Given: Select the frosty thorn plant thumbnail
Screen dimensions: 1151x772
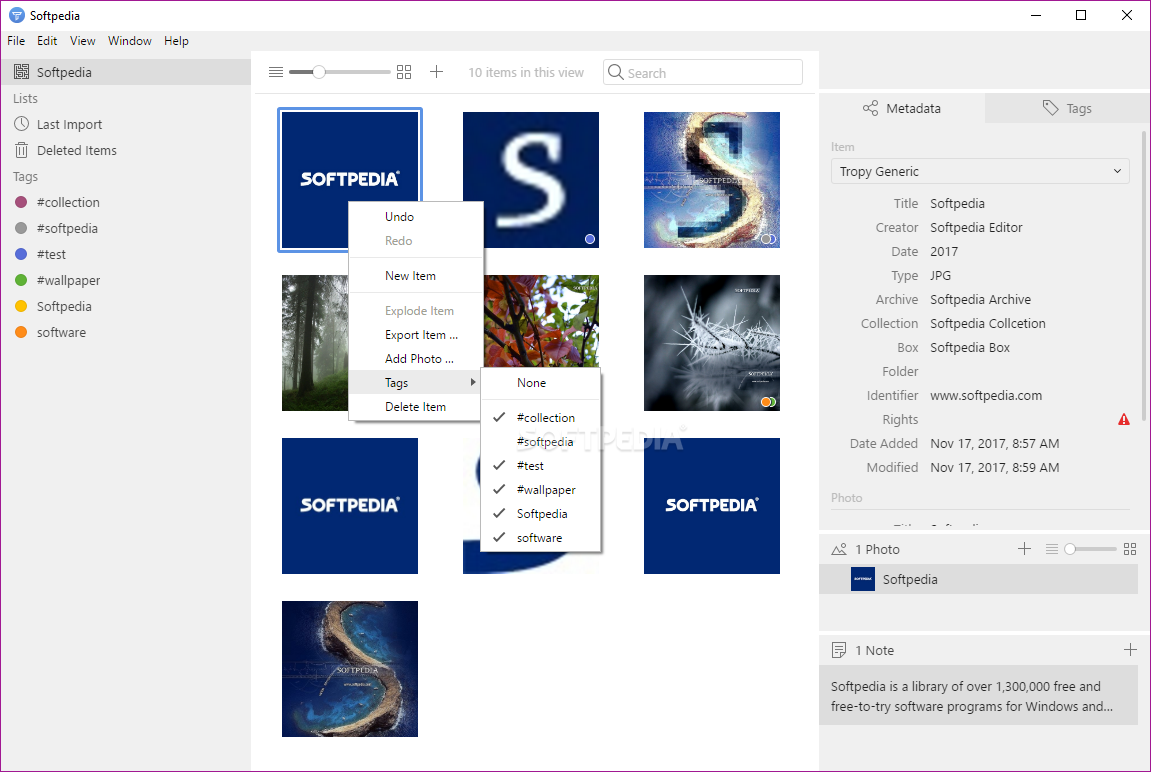Looking at the screenshot, I should pos(711,343).
